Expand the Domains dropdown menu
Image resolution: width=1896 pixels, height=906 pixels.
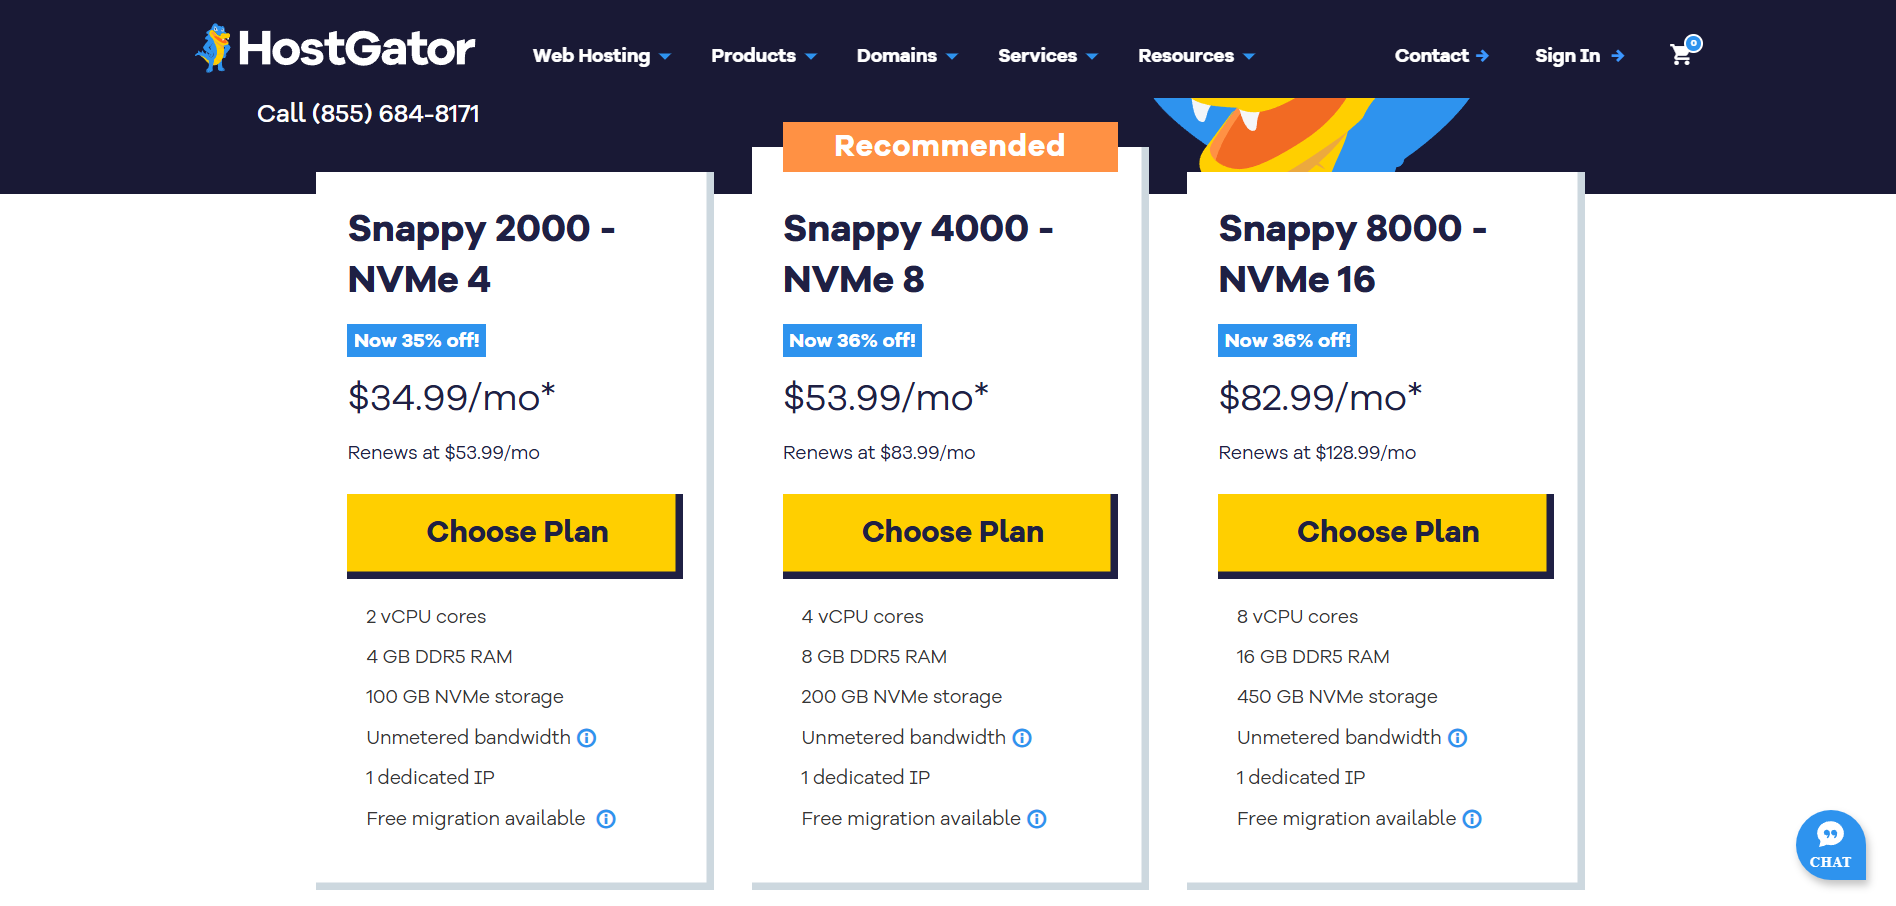tap(906, 56)
